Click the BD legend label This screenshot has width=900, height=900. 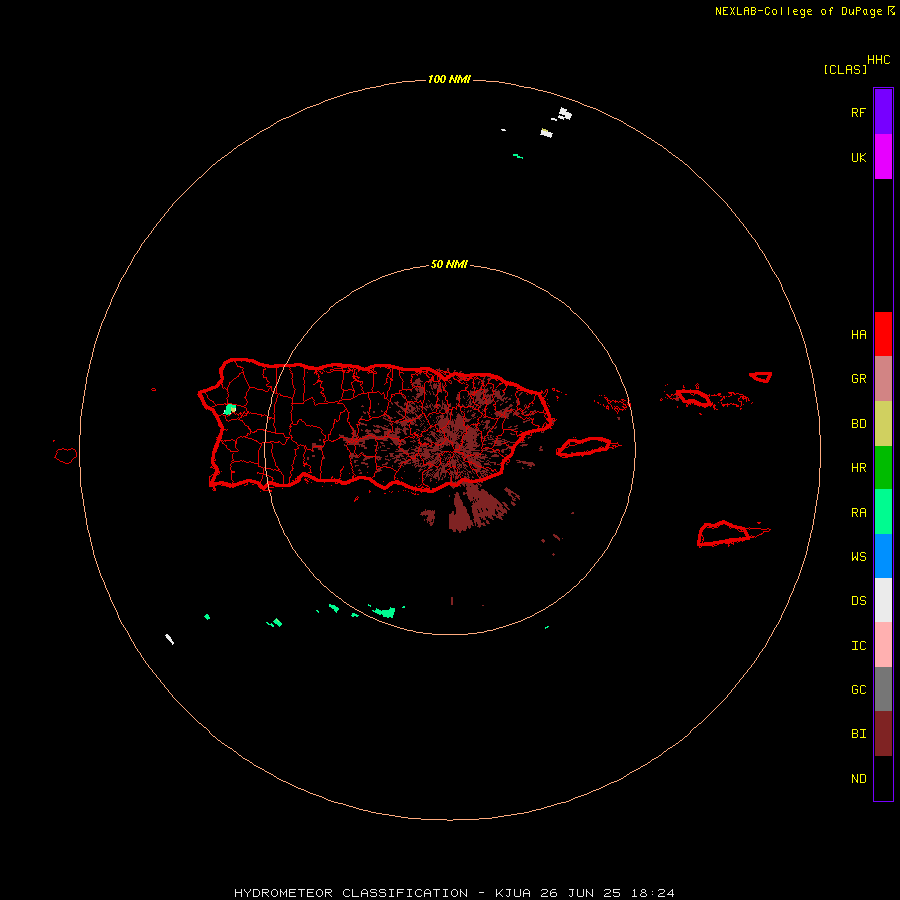(858, 424)
